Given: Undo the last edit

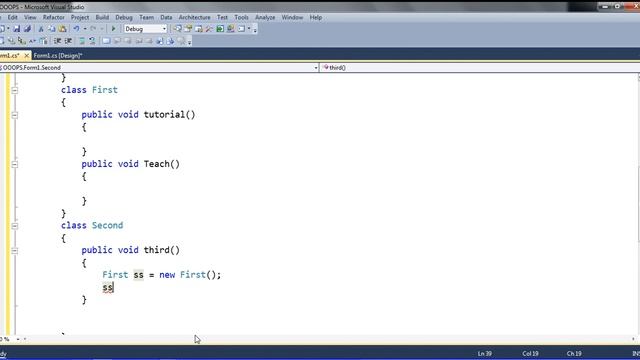Looking at the screenshot, I should click(x=76, y=29).
